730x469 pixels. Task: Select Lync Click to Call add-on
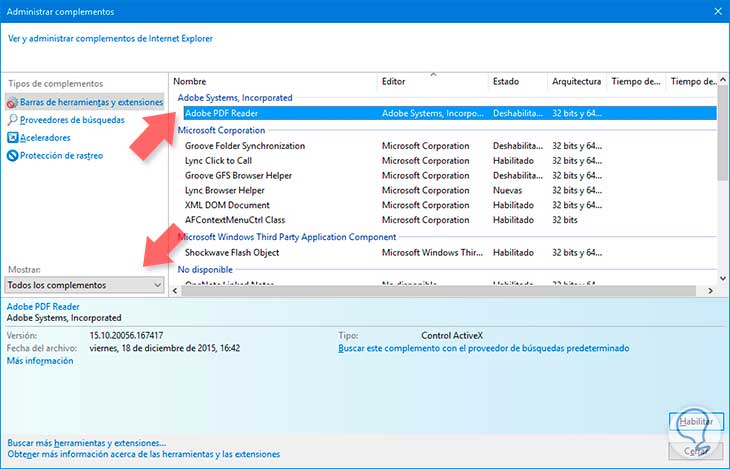[x=218, y=161]
